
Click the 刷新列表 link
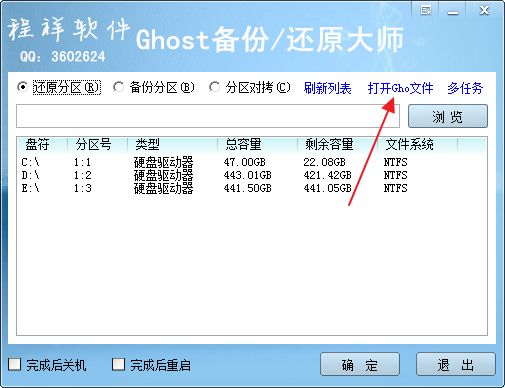[x=327, y=88]
